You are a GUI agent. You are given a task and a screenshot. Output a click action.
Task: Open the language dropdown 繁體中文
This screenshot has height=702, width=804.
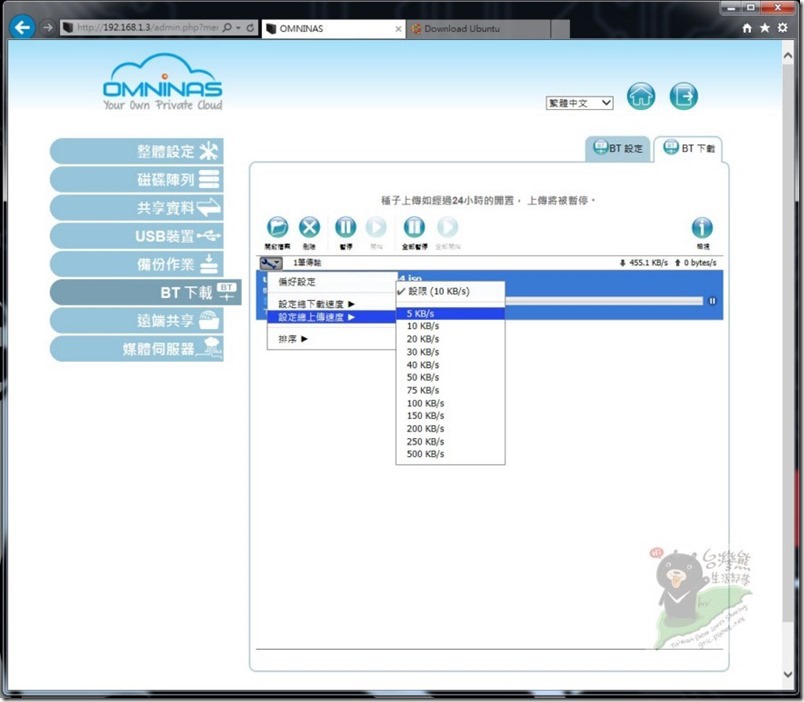579,103
